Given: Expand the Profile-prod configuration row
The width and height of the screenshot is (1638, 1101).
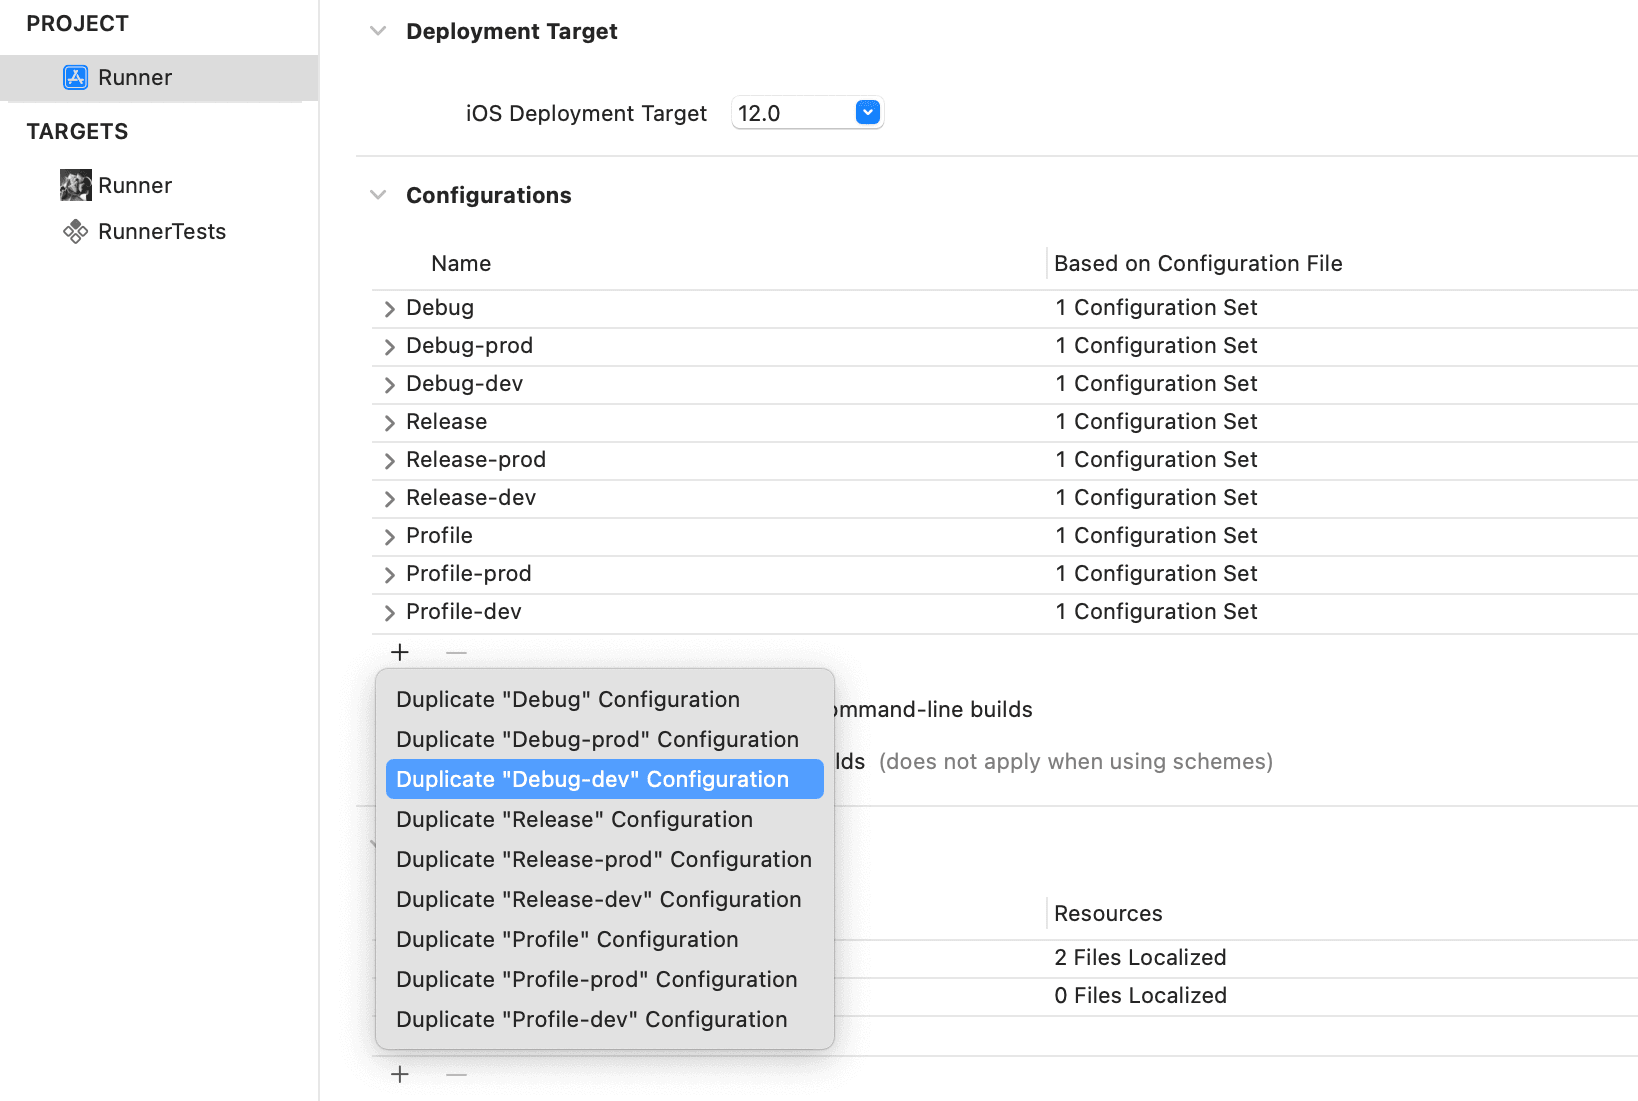Looking at the screenshot, I should pos(390,575).
